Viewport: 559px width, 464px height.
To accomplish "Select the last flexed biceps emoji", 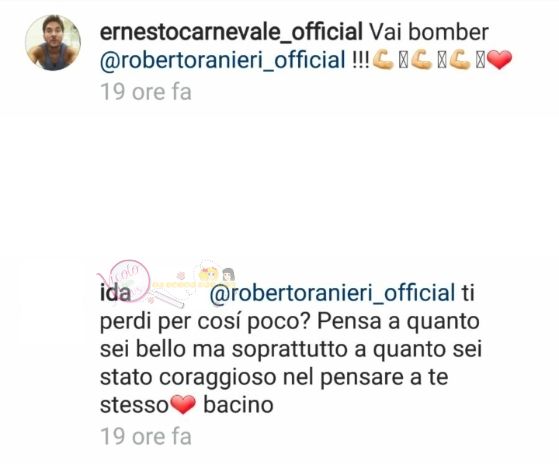I will point(460,60).
